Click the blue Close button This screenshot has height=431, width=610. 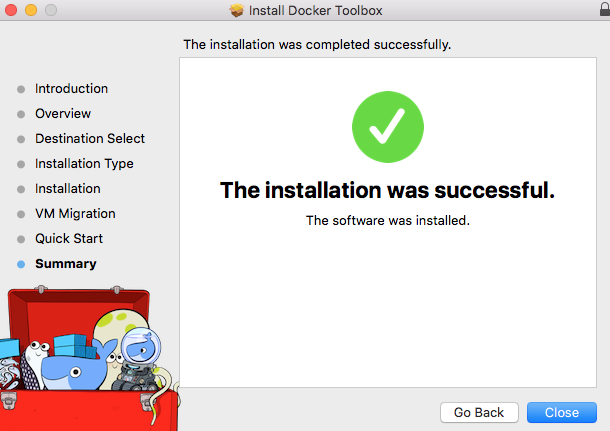(561, 412)
